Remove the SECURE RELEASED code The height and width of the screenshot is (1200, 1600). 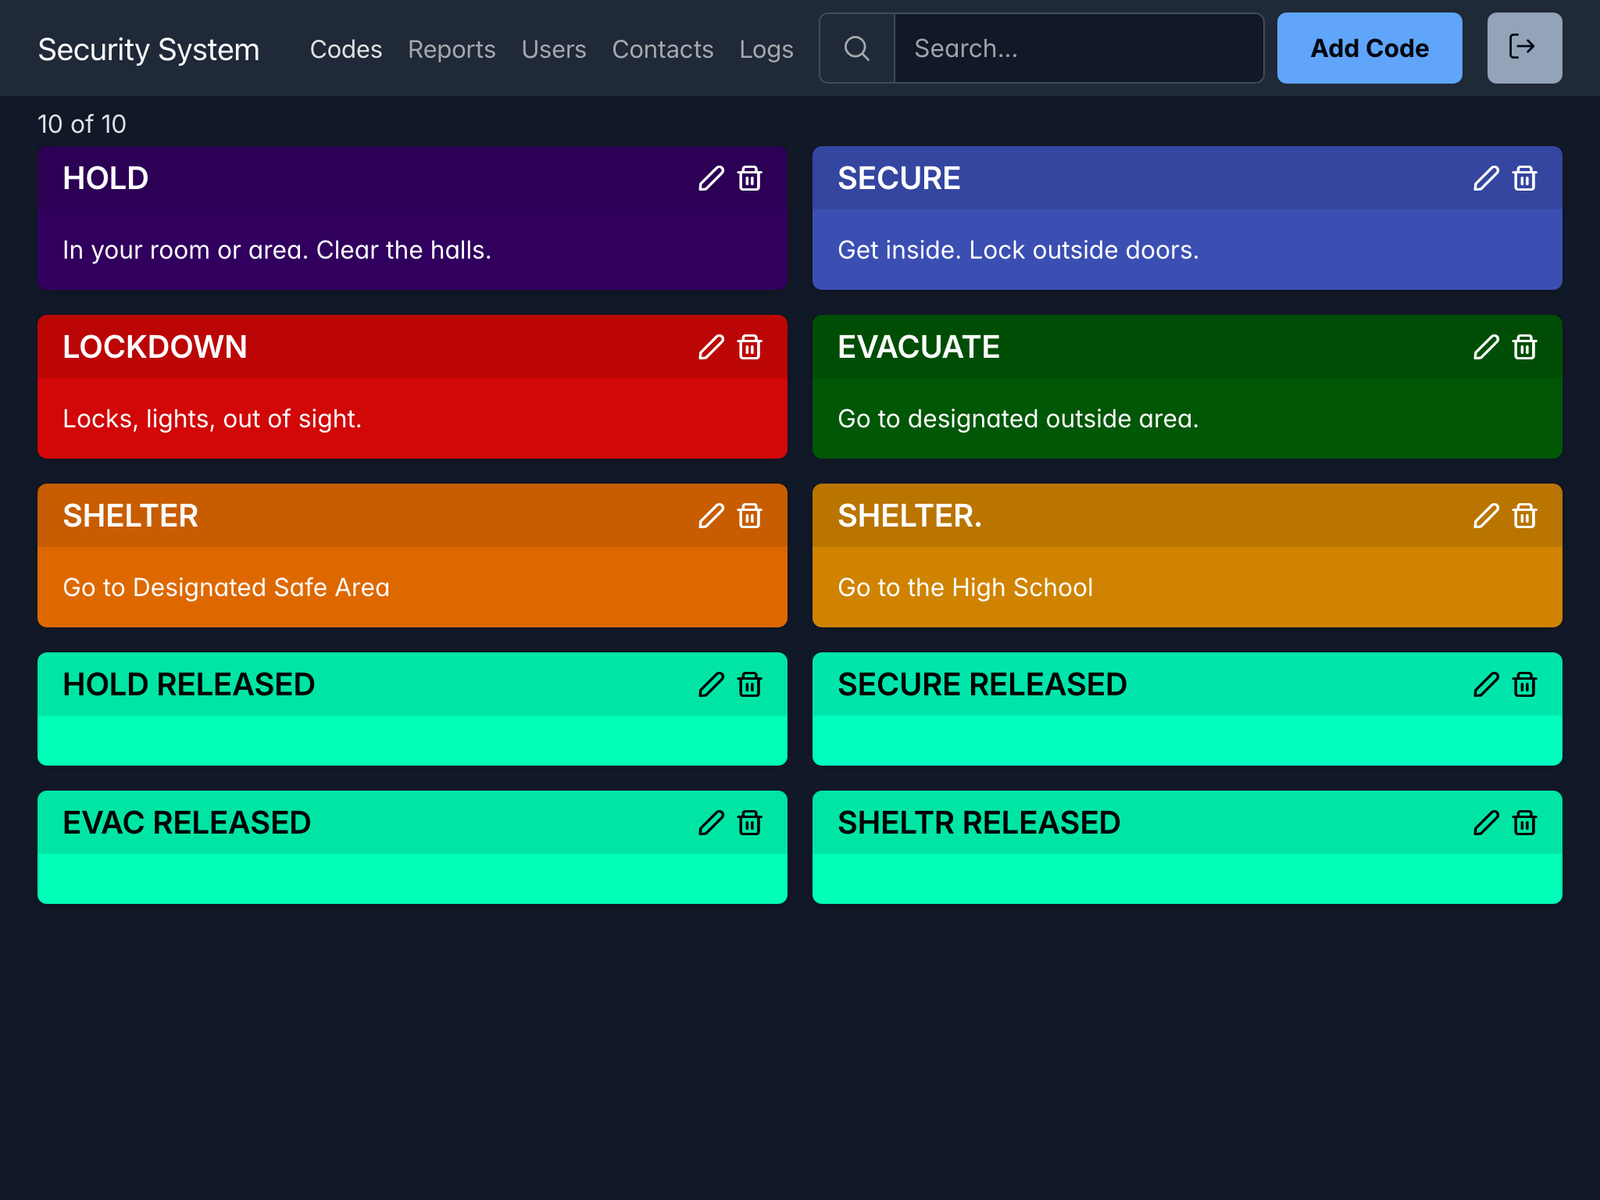click(1524, 685)
